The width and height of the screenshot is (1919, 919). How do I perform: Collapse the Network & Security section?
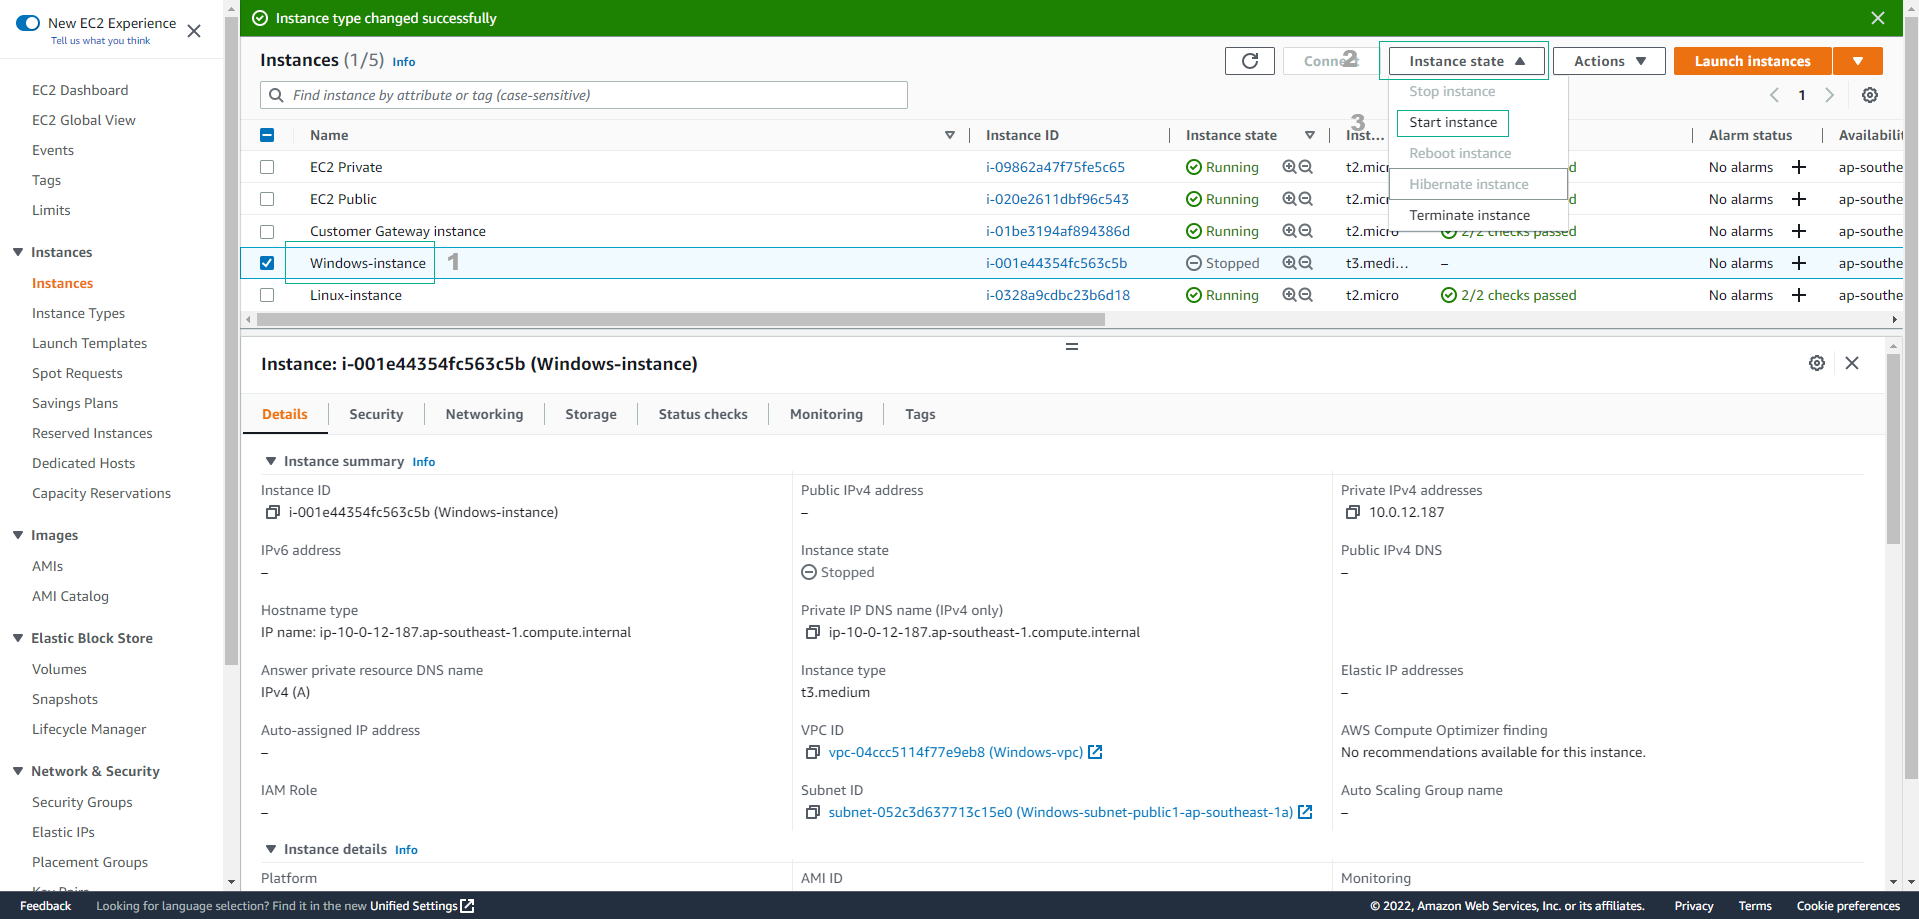pyautogui.click(x=18, y=771)
